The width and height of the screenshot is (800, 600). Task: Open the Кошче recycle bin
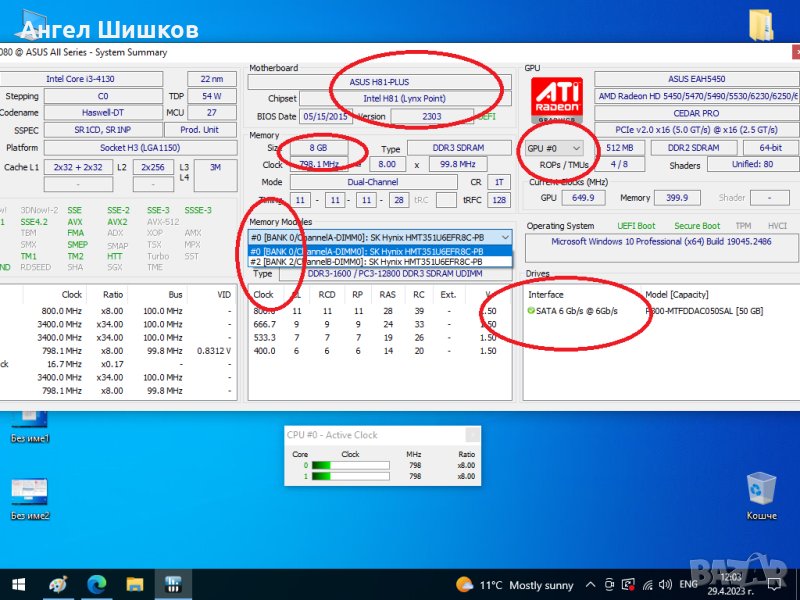[761, 490]
